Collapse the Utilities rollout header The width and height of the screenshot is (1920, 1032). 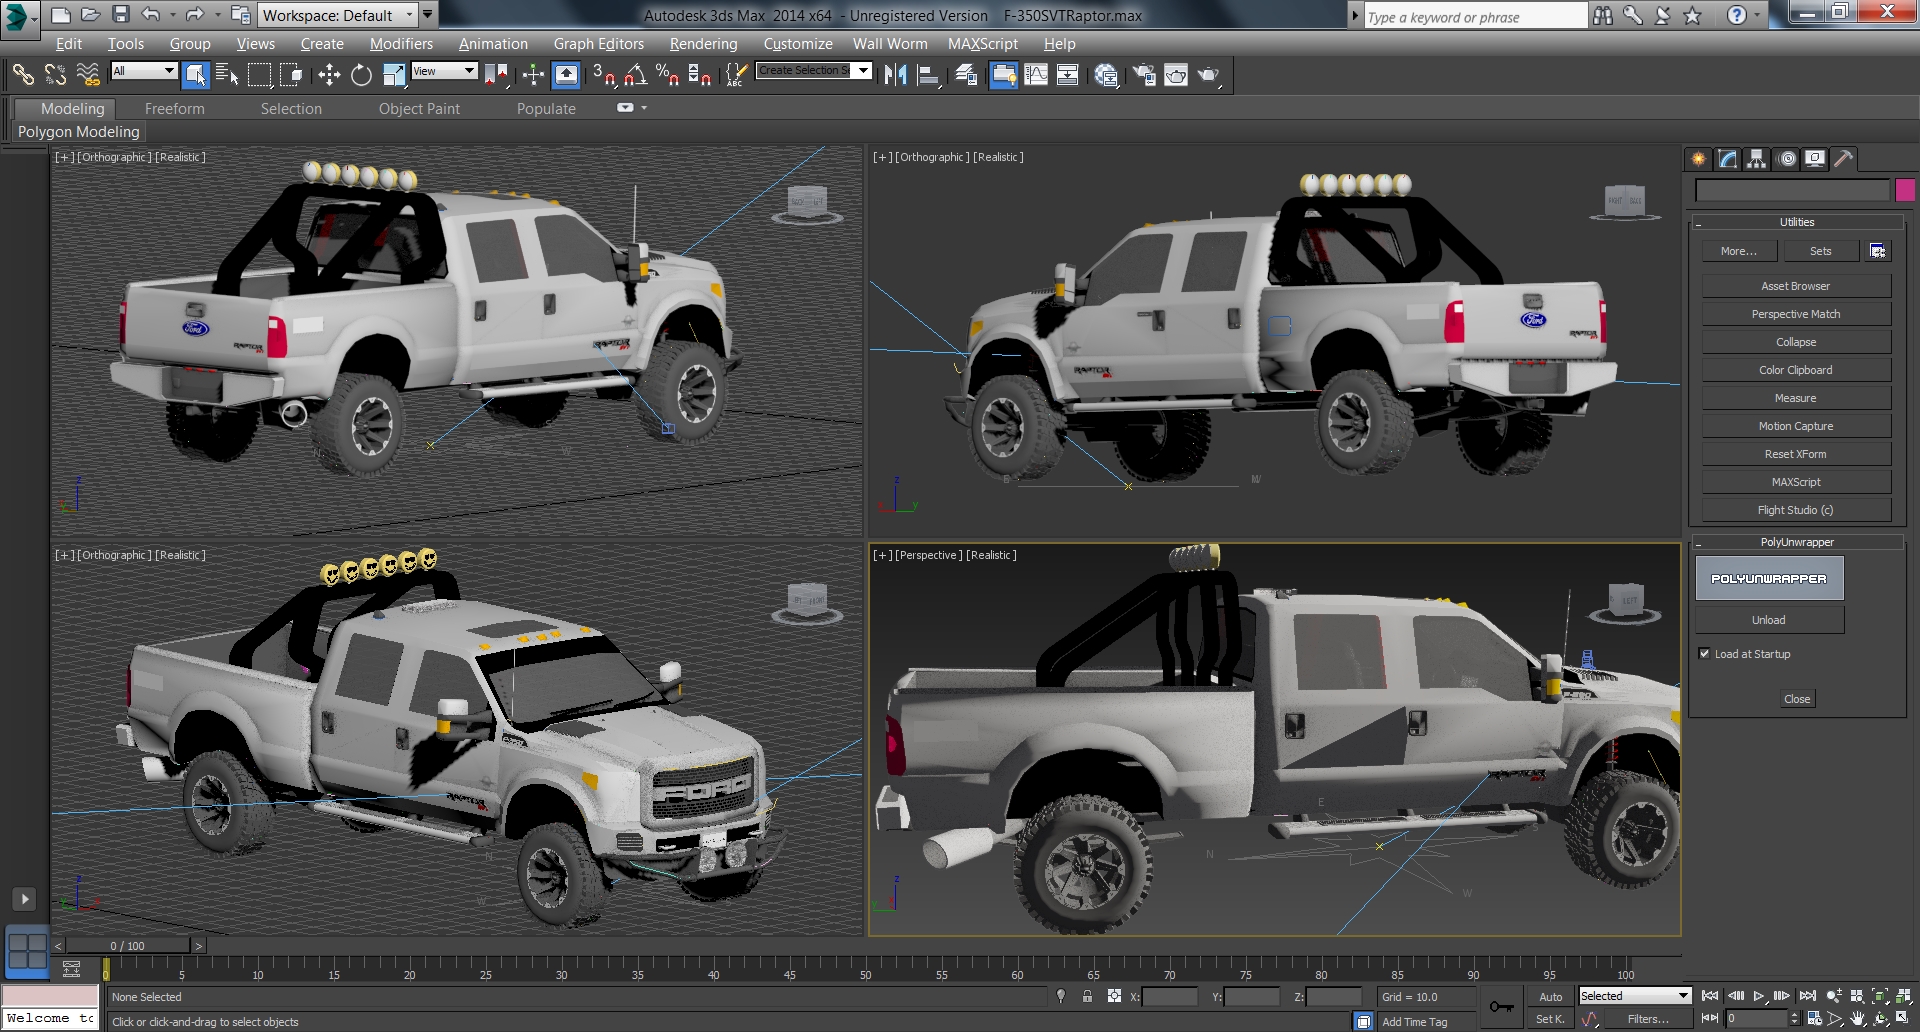[x=1796, y=222]
